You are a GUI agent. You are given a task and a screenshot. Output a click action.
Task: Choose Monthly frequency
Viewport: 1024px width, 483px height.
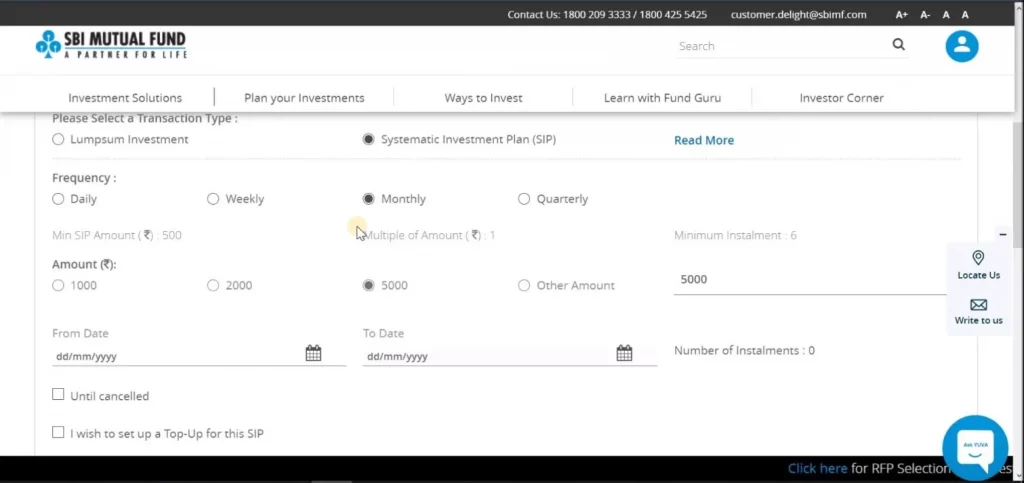369,199
